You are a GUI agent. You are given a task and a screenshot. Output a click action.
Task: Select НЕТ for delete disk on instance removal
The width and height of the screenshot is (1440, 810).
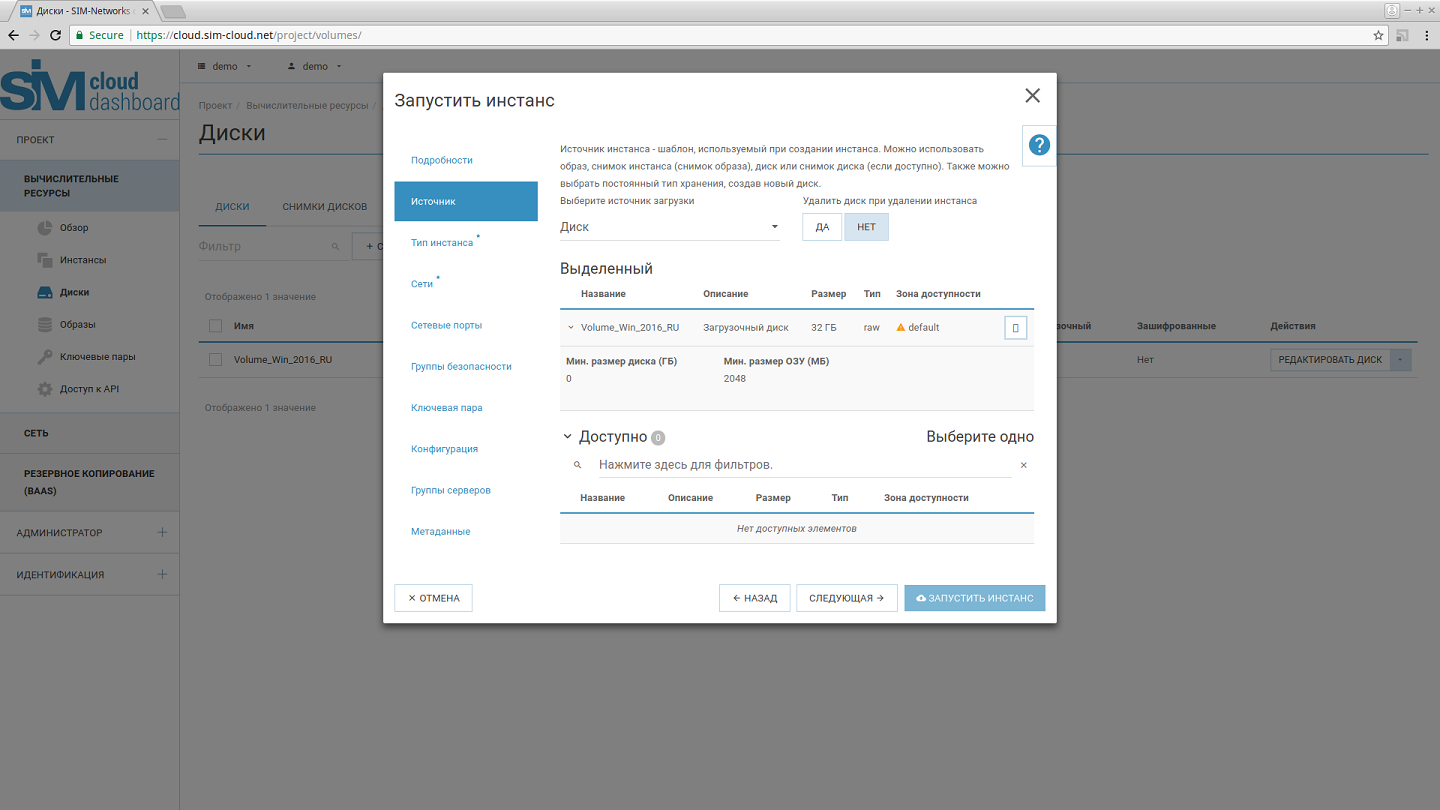[x=866, y=227]
